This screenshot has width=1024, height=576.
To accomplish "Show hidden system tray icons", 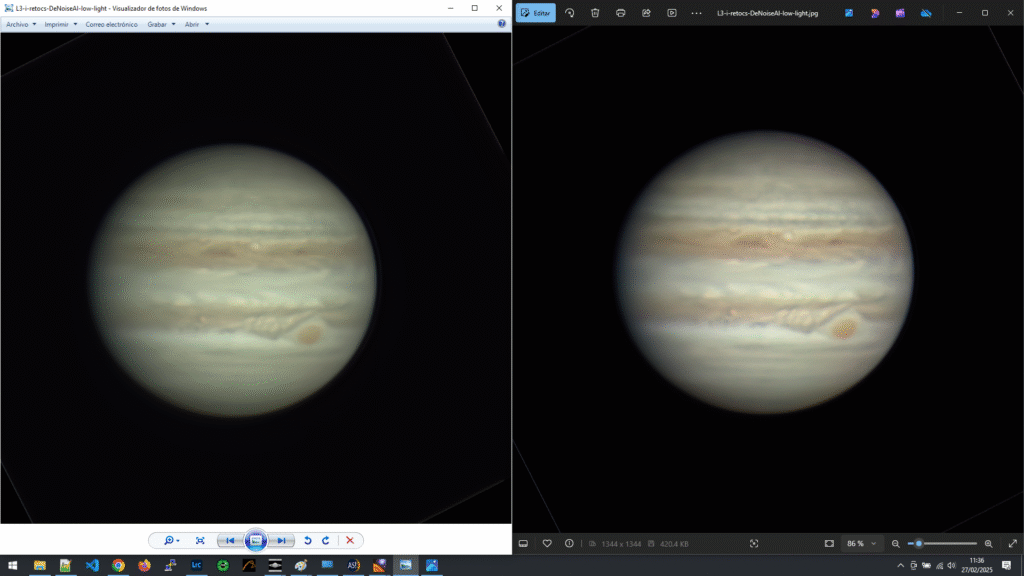I will click(901, 566).
